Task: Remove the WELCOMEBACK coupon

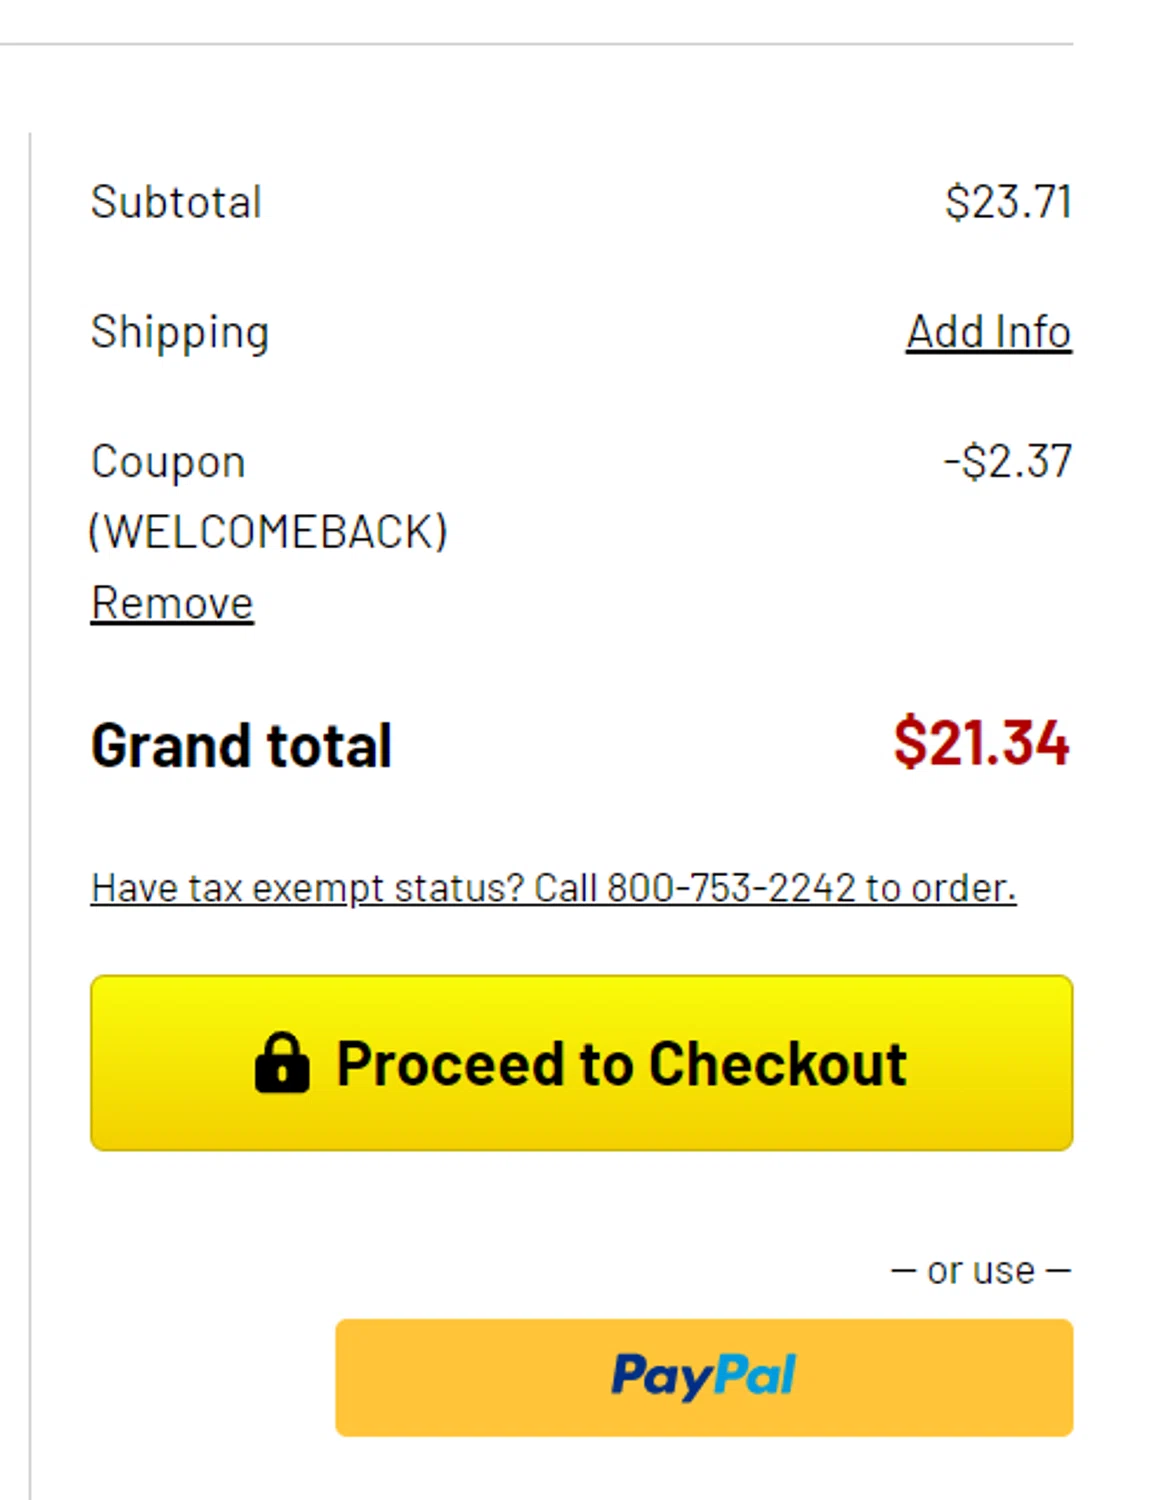Action: pyautogui.click(x=172, y=603)
